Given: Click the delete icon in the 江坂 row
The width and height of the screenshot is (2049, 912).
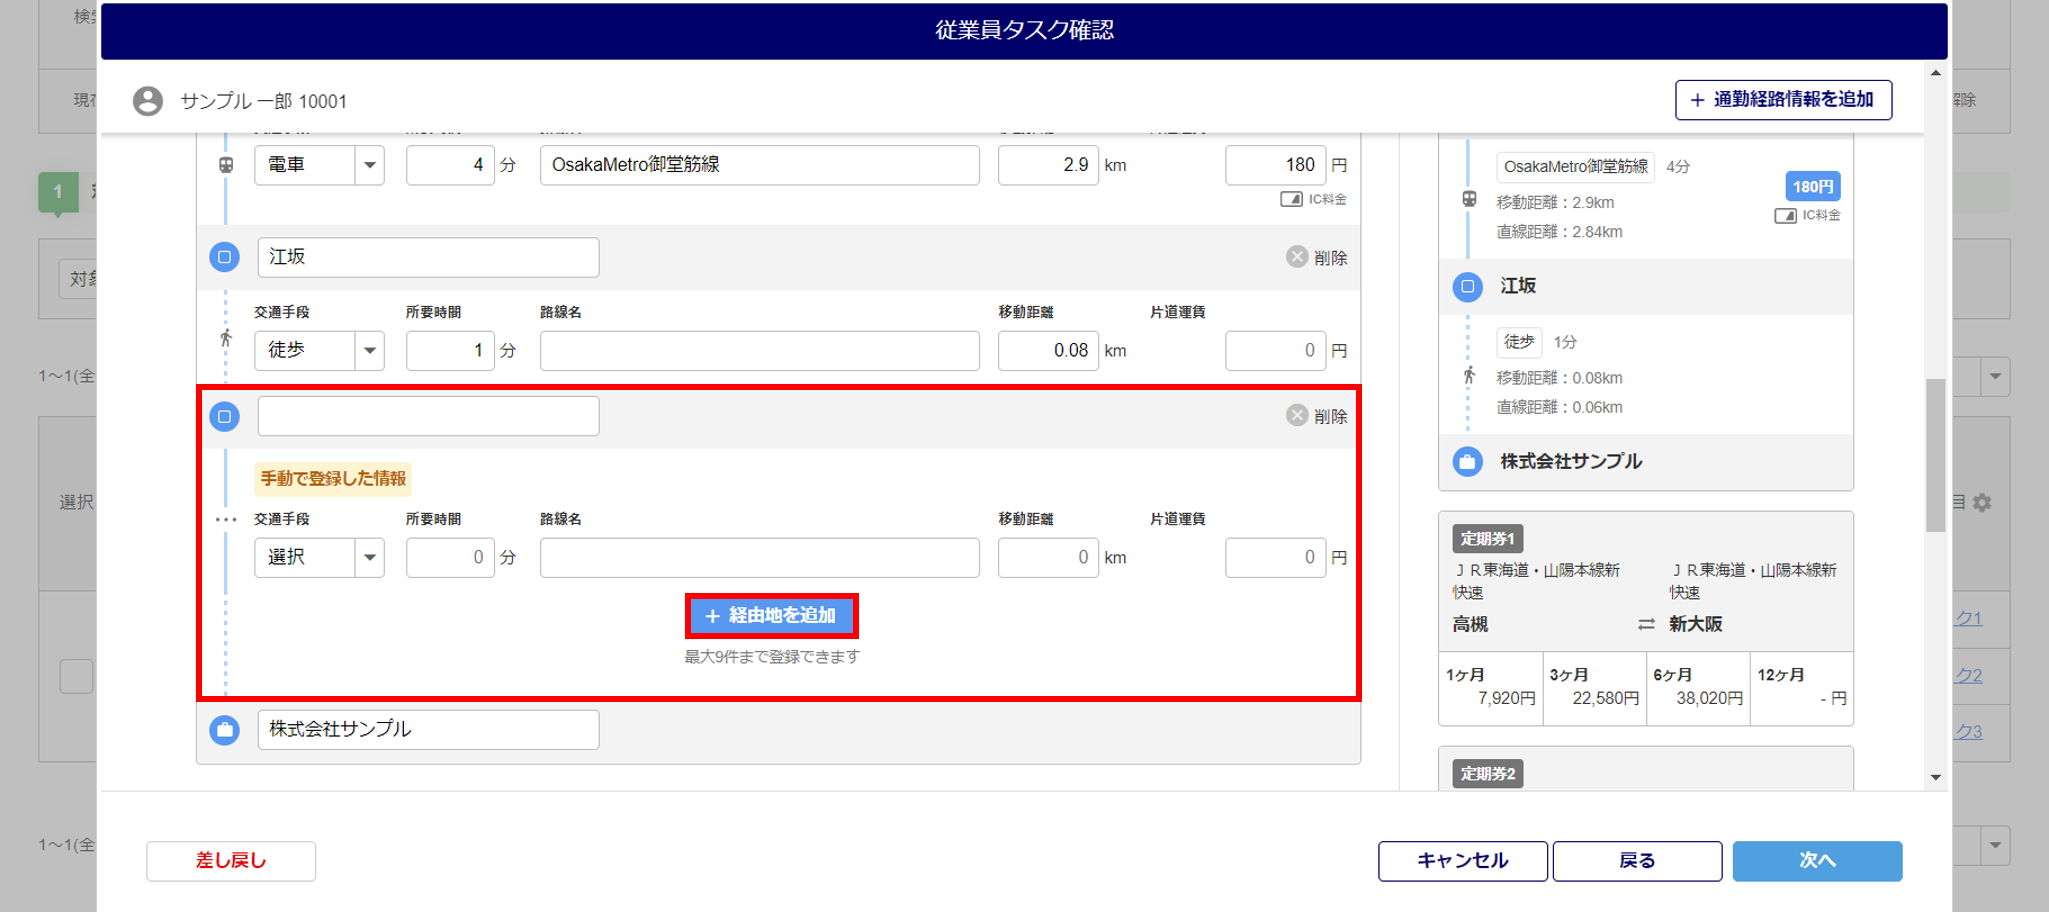Looking at the screenshot, I should (x=1297, y=257).
